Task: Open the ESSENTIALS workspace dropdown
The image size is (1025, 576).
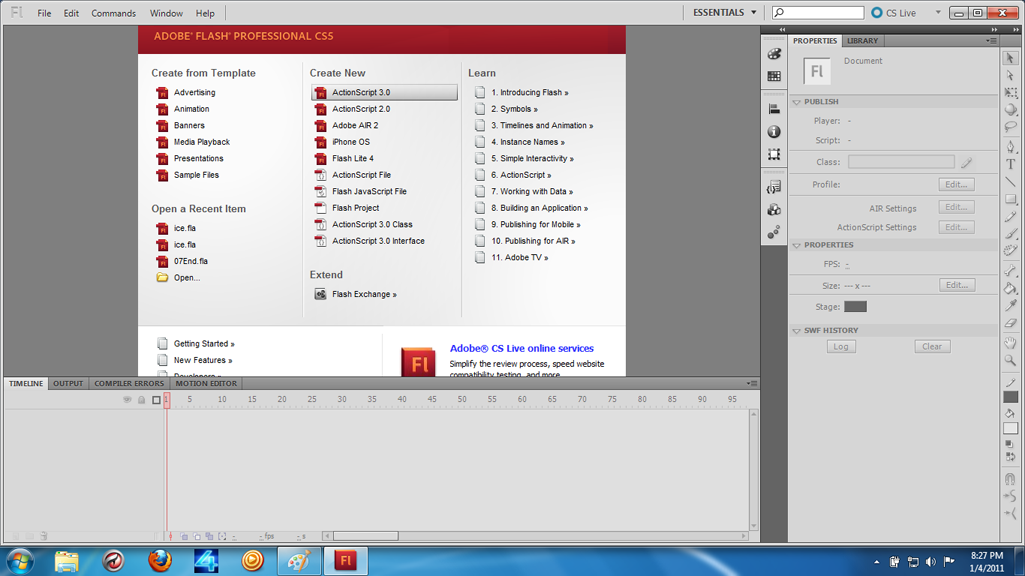Action: pos(725,12)
